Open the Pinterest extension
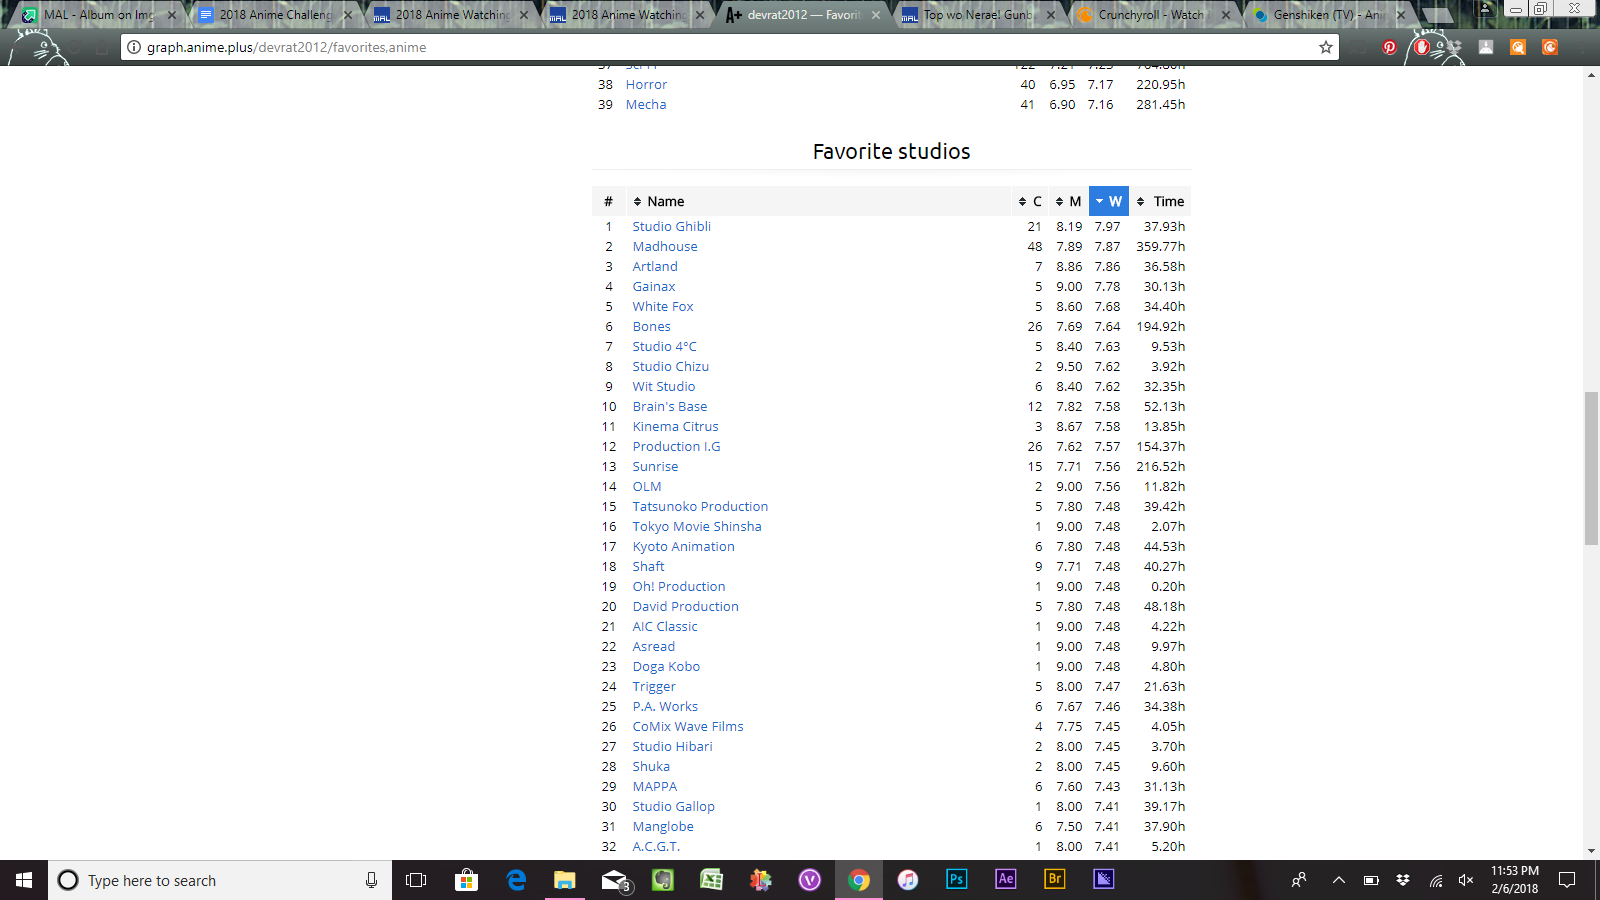Viewport: 1600px width, 900px height. (x=1389, y=47)
